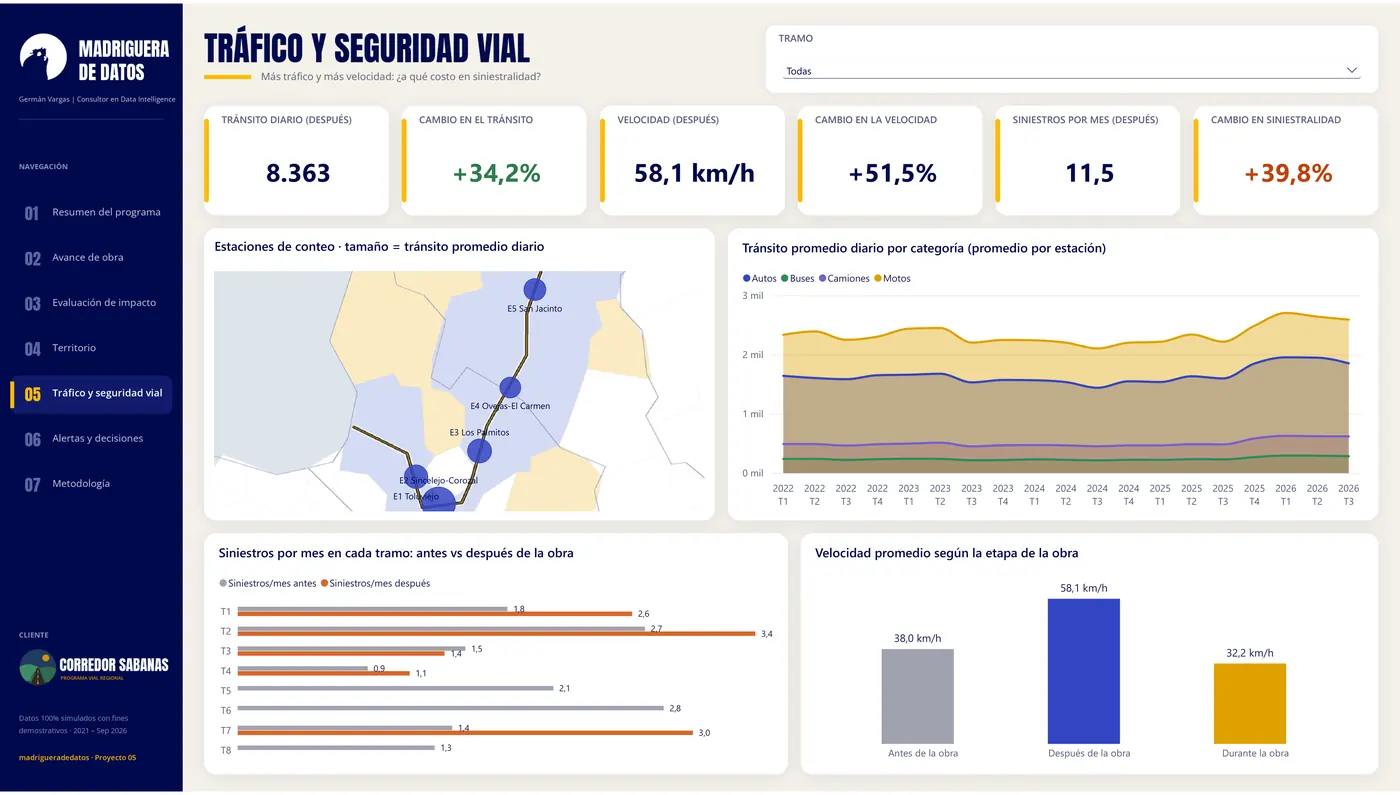Navigate to Evaluación de impacto
The width and height of the screenshot is (1400, 795).
tap(92, 303)
